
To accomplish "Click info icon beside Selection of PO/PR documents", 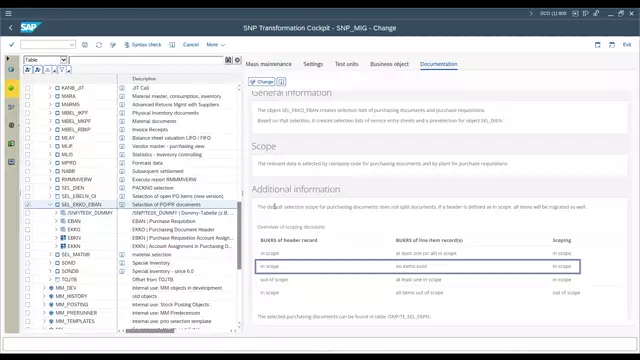I will [x=122, y=204].
